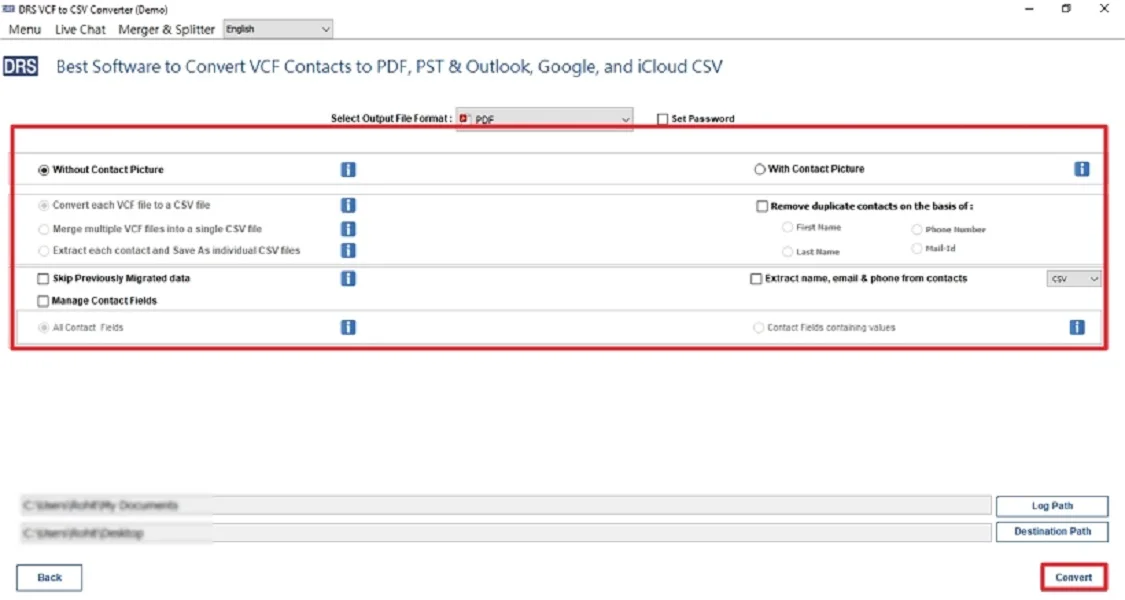Click info icon beside All Contact Fields

(x=348, y=327)
